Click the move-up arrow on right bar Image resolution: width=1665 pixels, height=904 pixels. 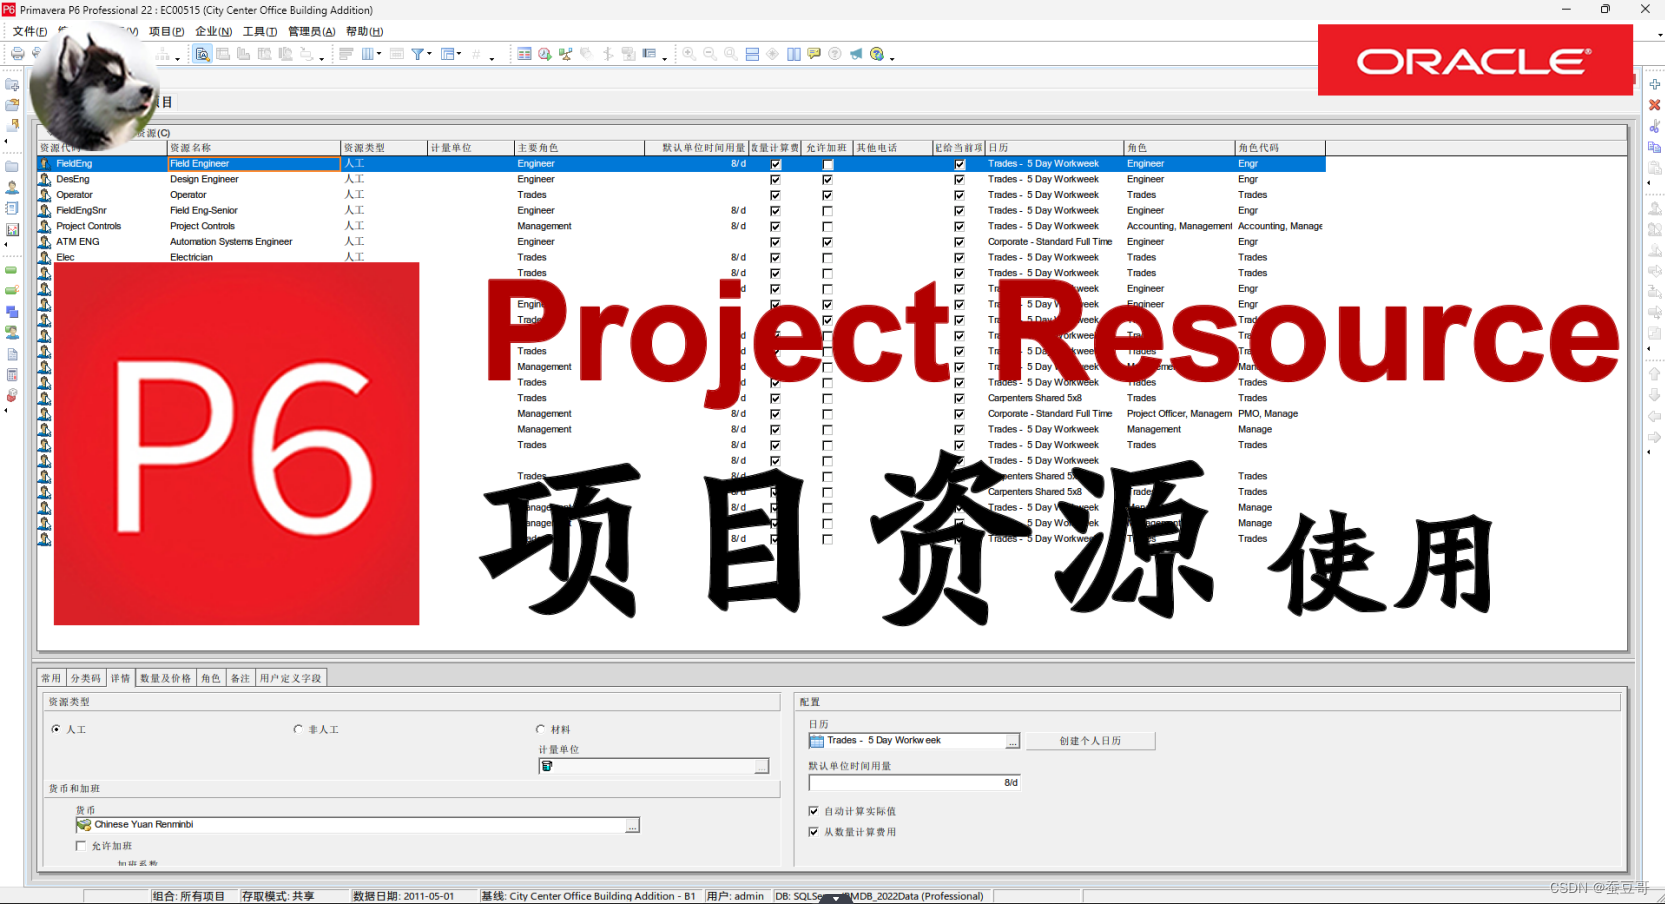pyautogui.click(x=1655, y=374)
